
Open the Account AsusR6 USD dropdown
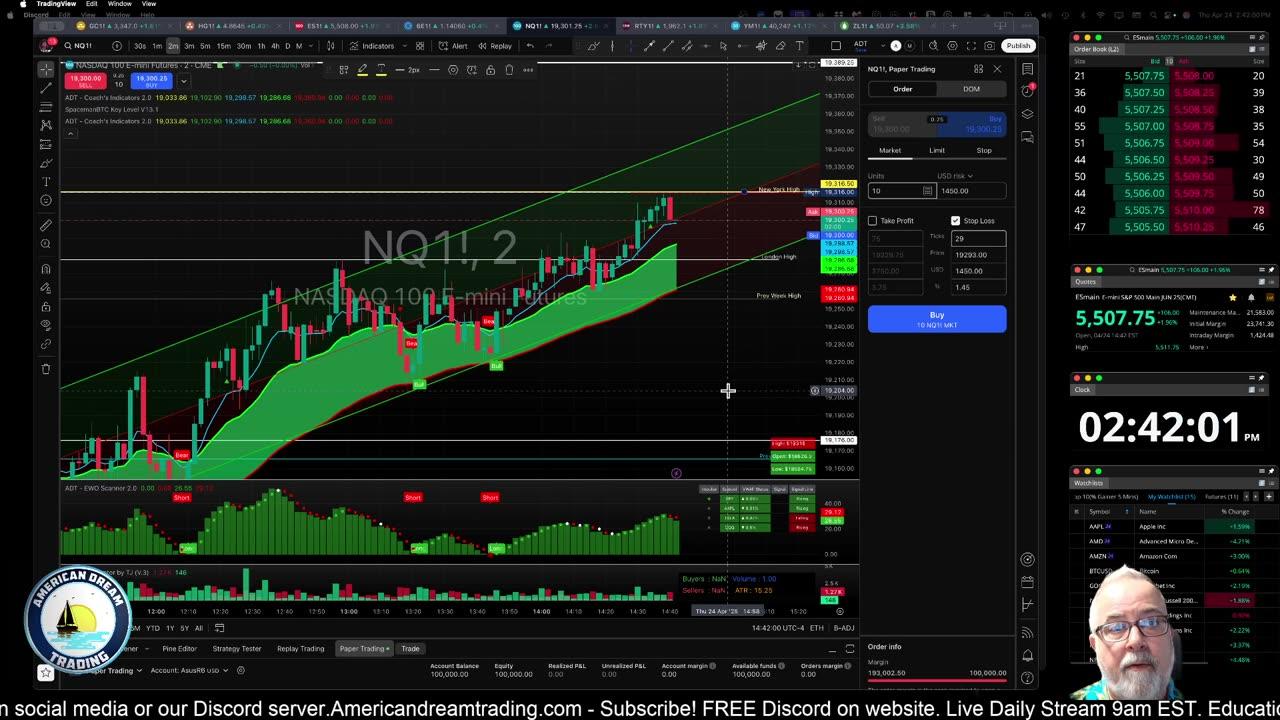click(x=190, y=671)
